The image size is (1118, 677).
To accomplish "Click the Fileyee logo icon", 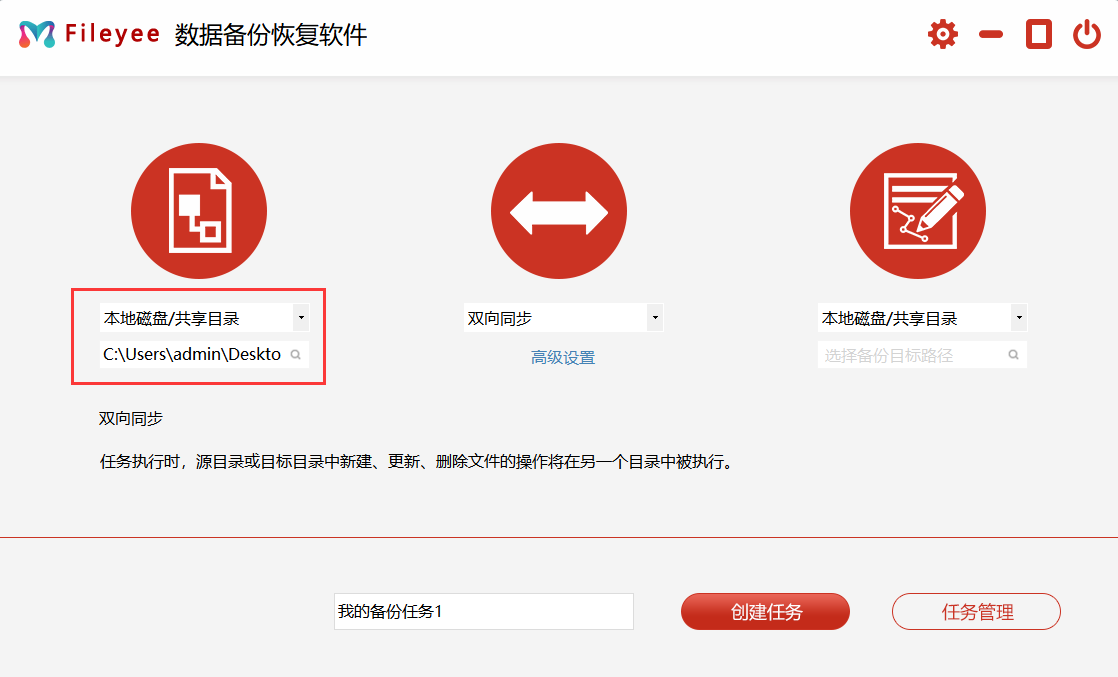I will [37, 35].
